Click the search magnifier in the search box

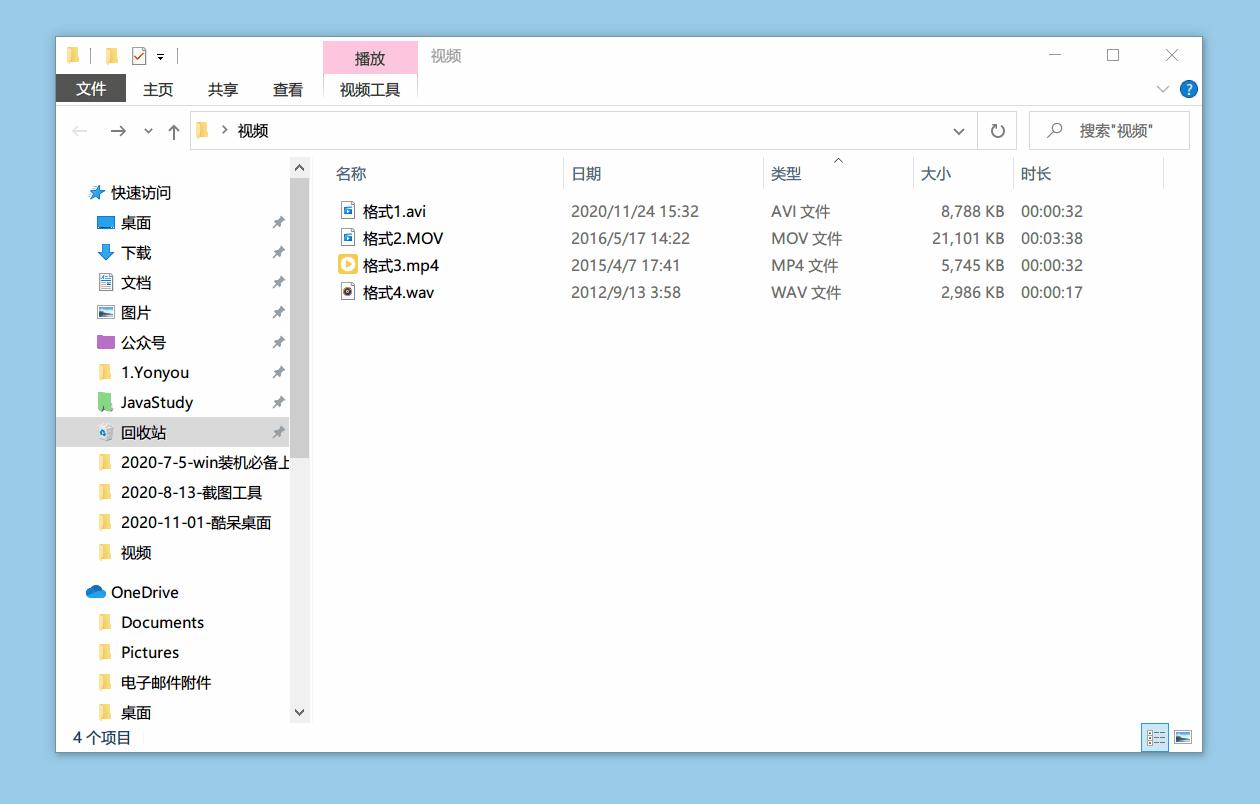coord(1055,130)
